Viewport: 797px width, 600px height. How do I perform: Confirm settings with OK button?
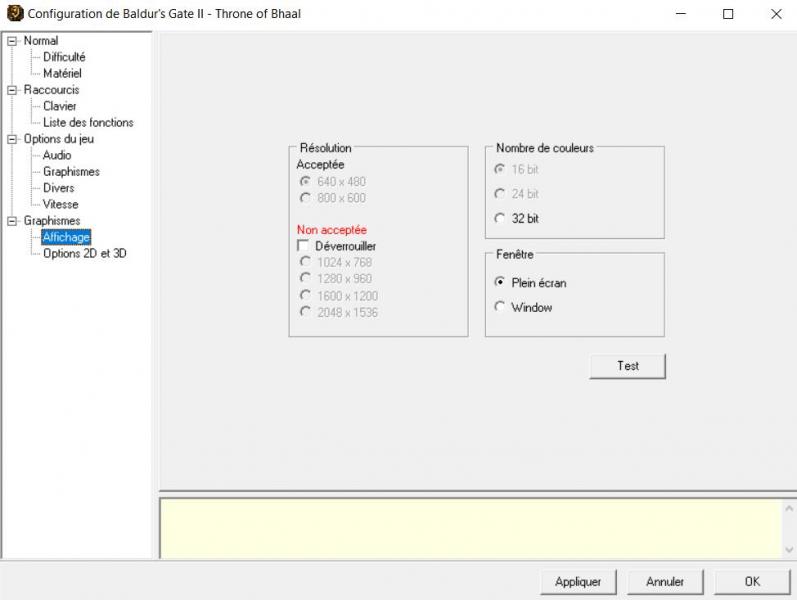(x=752, y=582)
